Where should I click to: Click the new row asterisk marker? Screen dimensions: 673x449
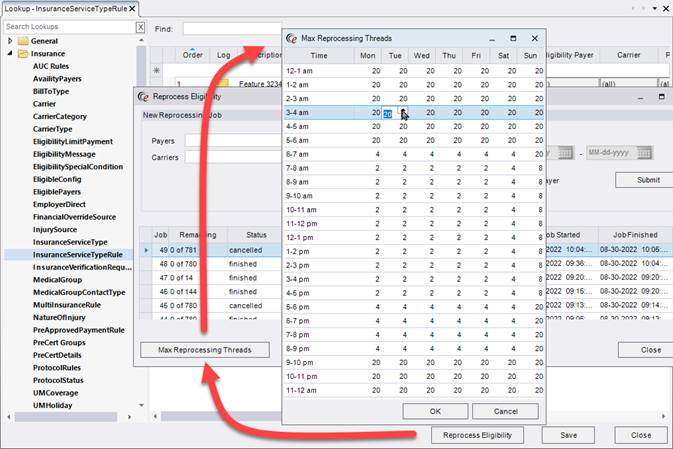pos(156,71)
